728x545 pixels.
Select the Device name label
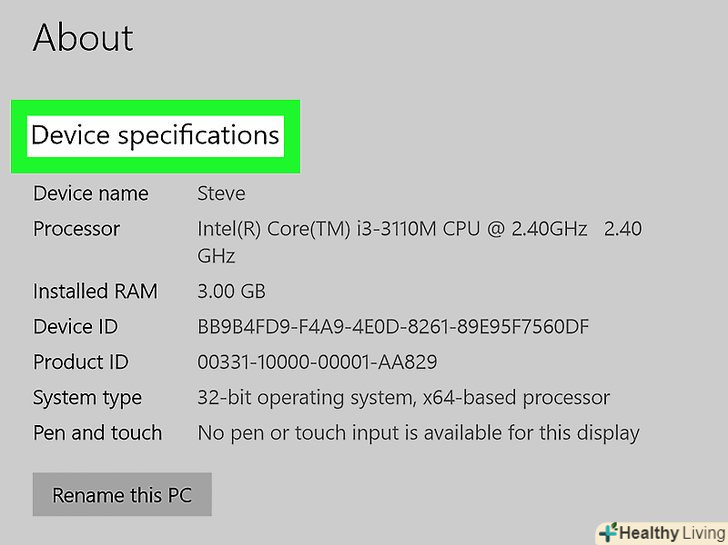tap(90, 193)
